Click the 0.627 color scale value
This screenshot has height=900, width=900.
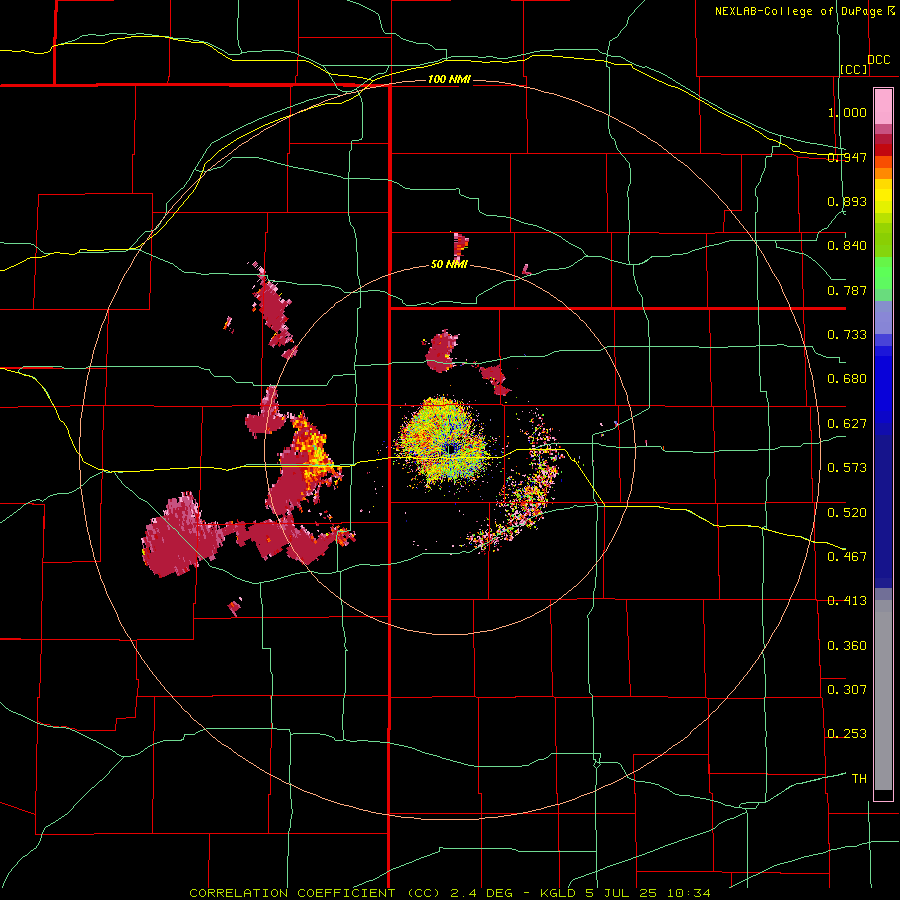coord(847,424)
